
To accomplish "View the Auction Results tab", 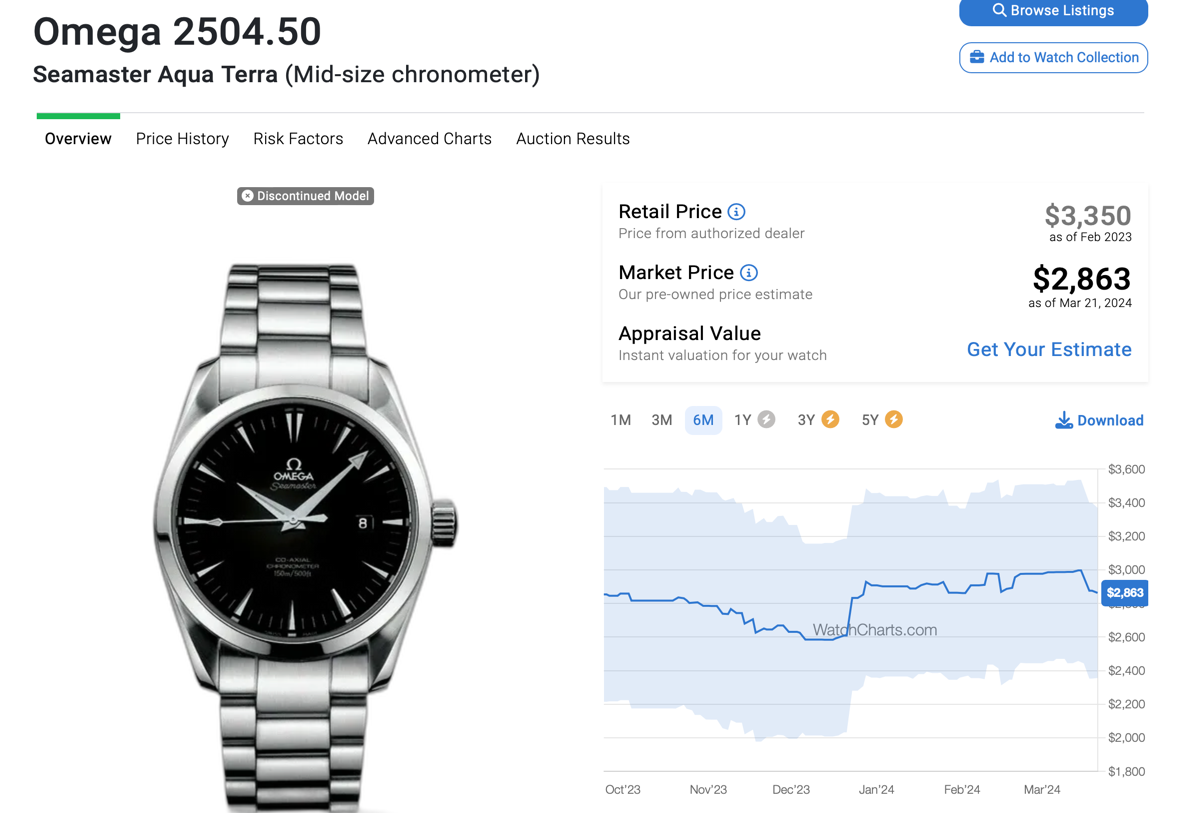I will click(x=573, y=139).
